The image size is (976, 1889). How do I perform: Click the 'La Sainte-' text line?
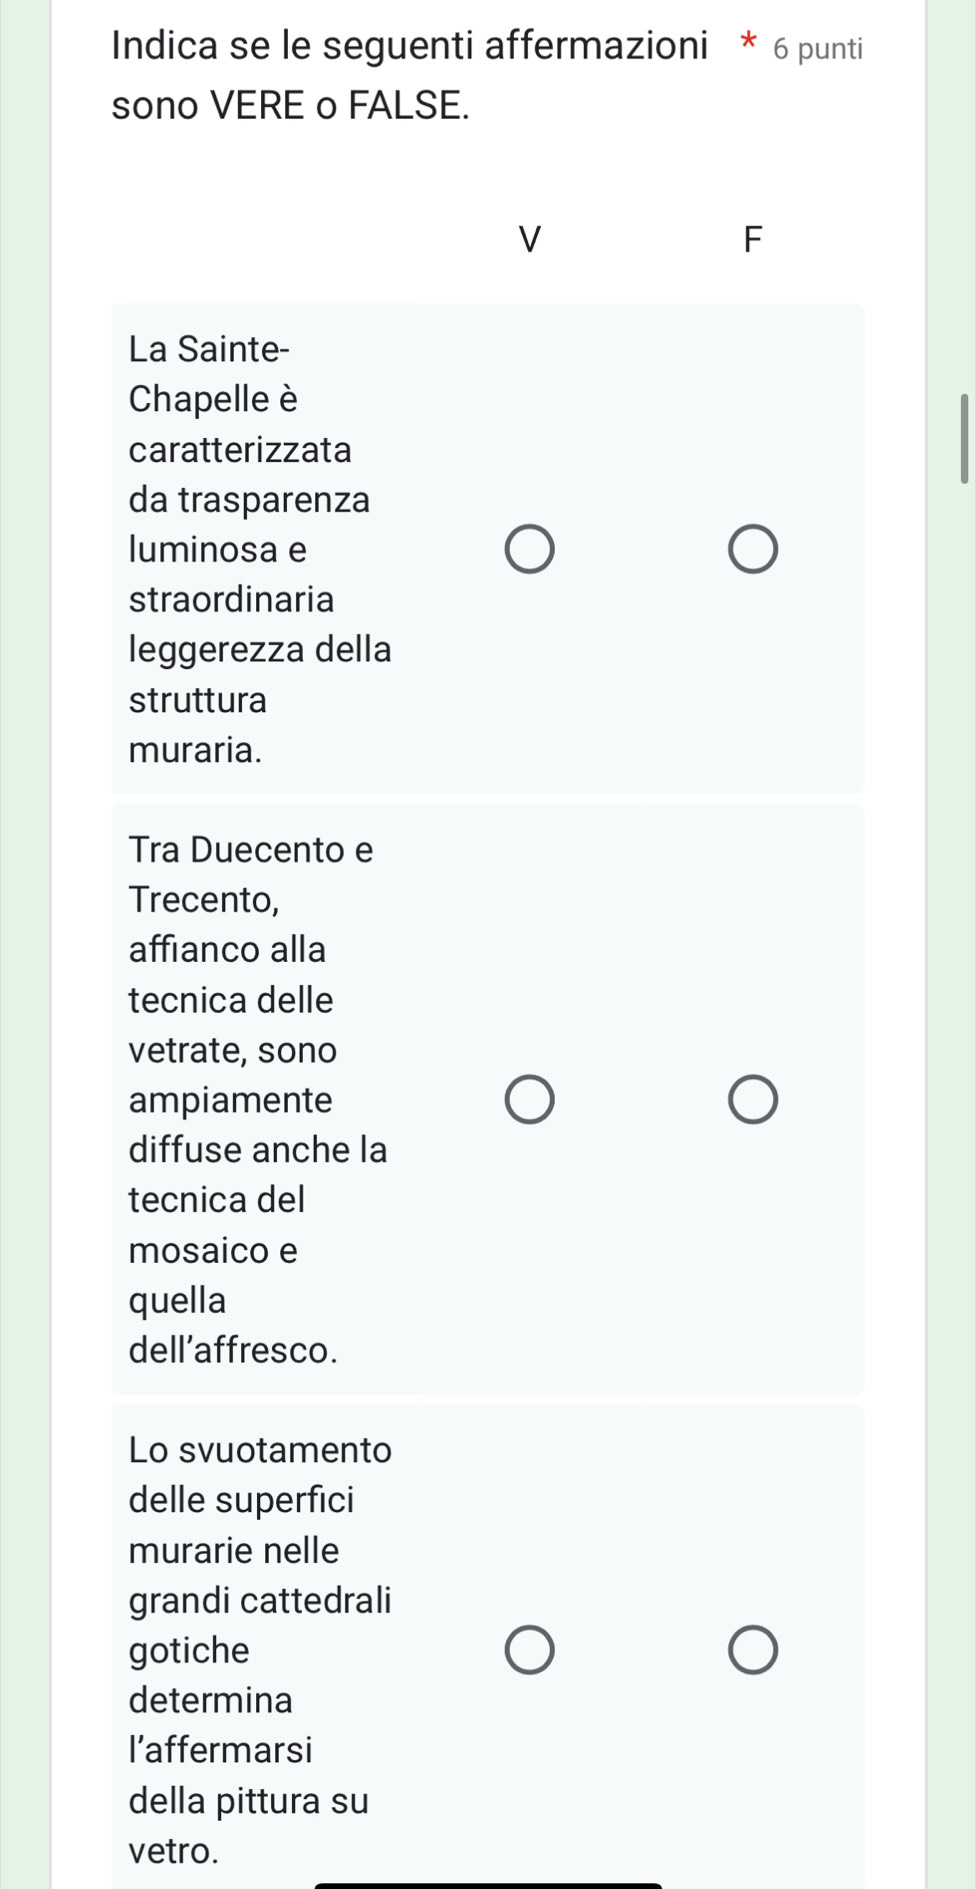[210, 349]
